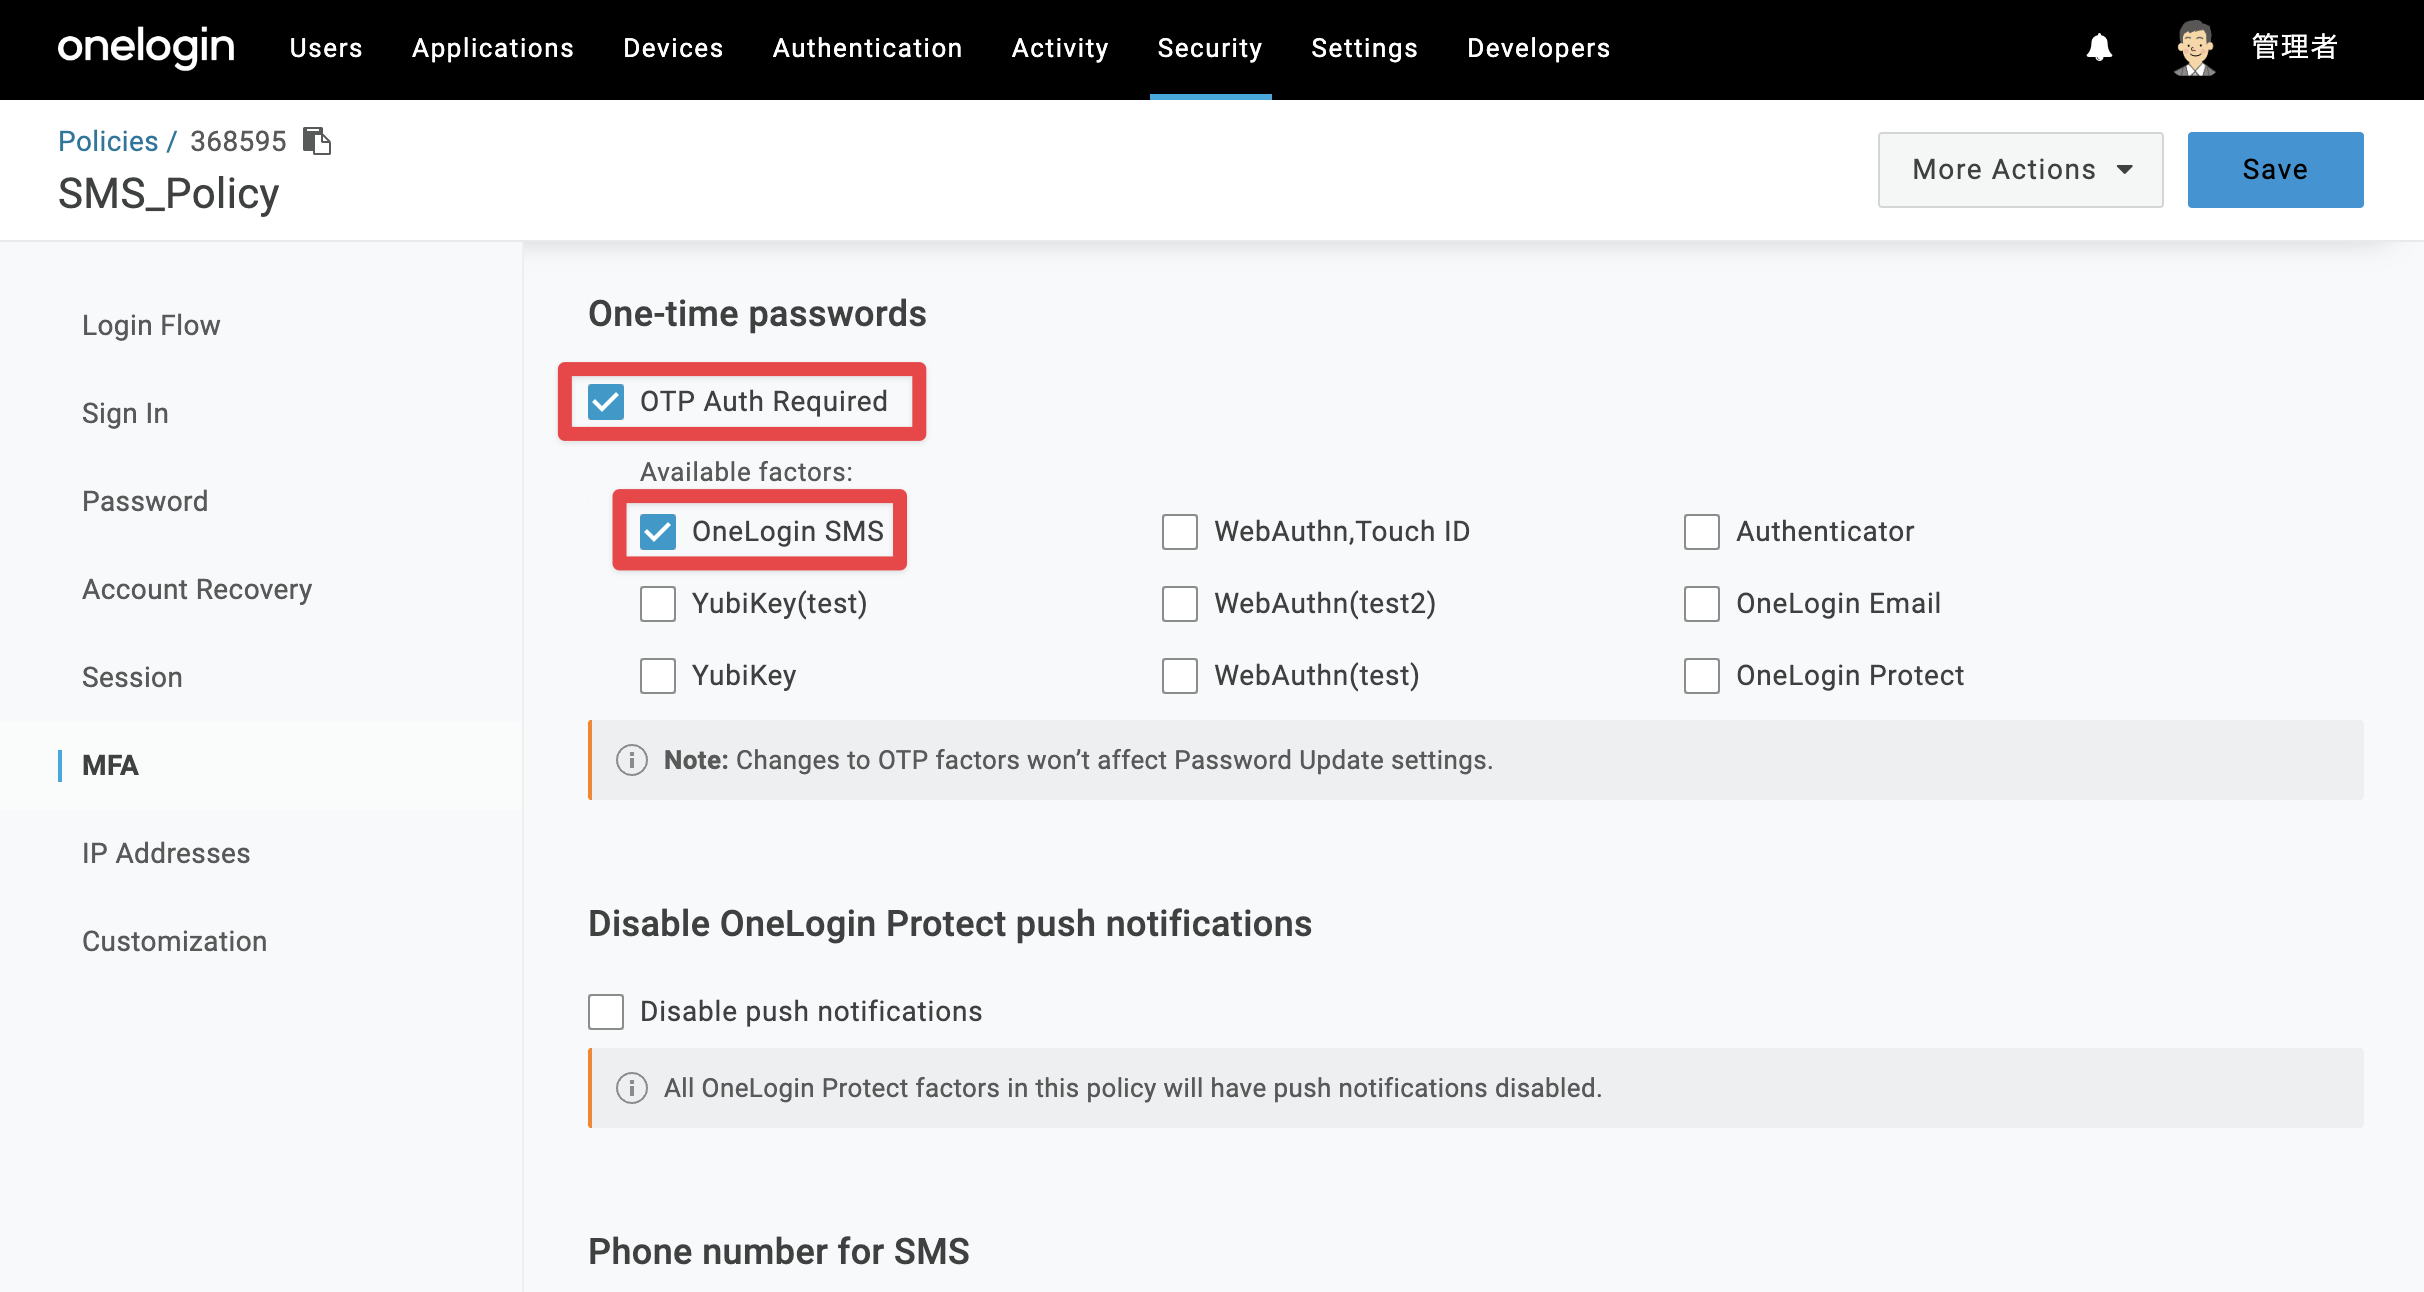Viewport: 2424px width, 1292px height.
Task: Open the Activity menu
Action: click(x=1060, y=48)
